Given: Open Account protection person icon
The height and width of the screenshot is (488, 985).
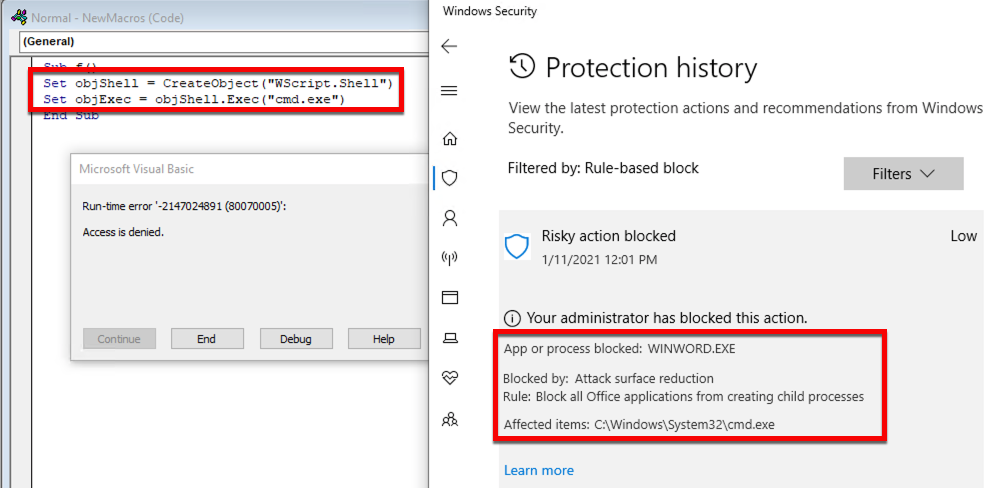Looking at the screenshot, I should point(449,217).
